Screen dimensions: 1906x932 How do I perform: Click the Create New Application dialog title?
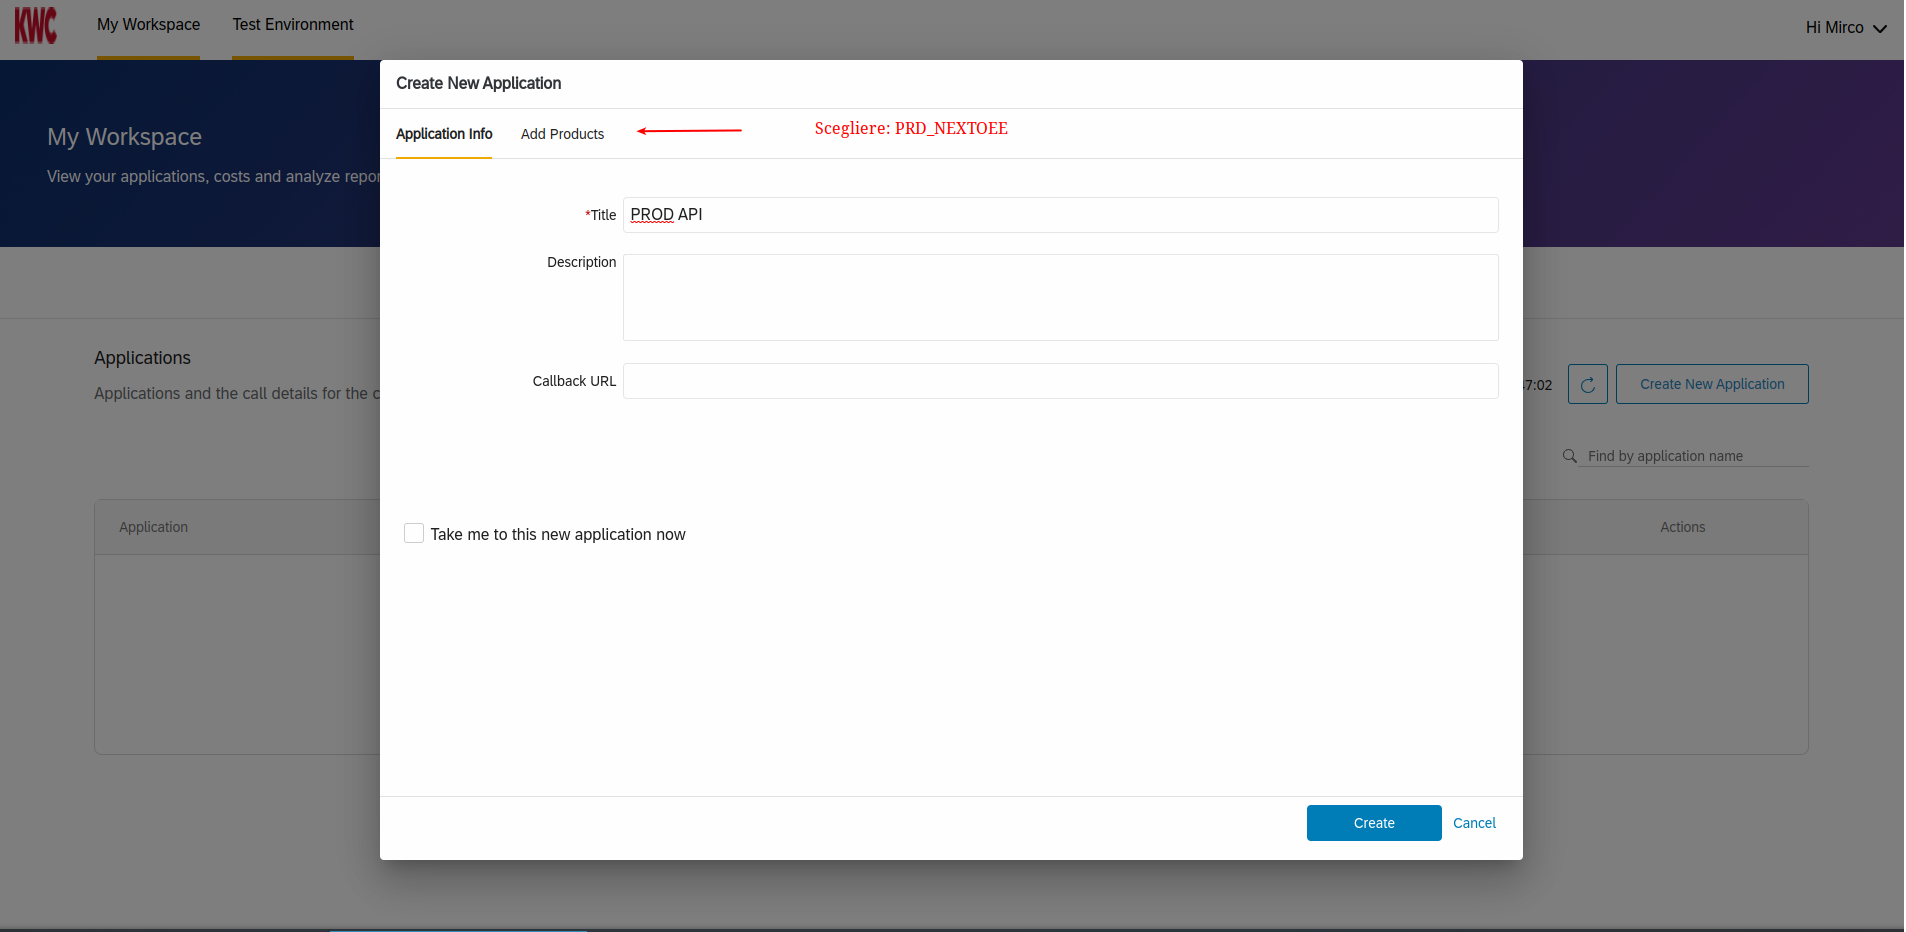click(478, 84)
